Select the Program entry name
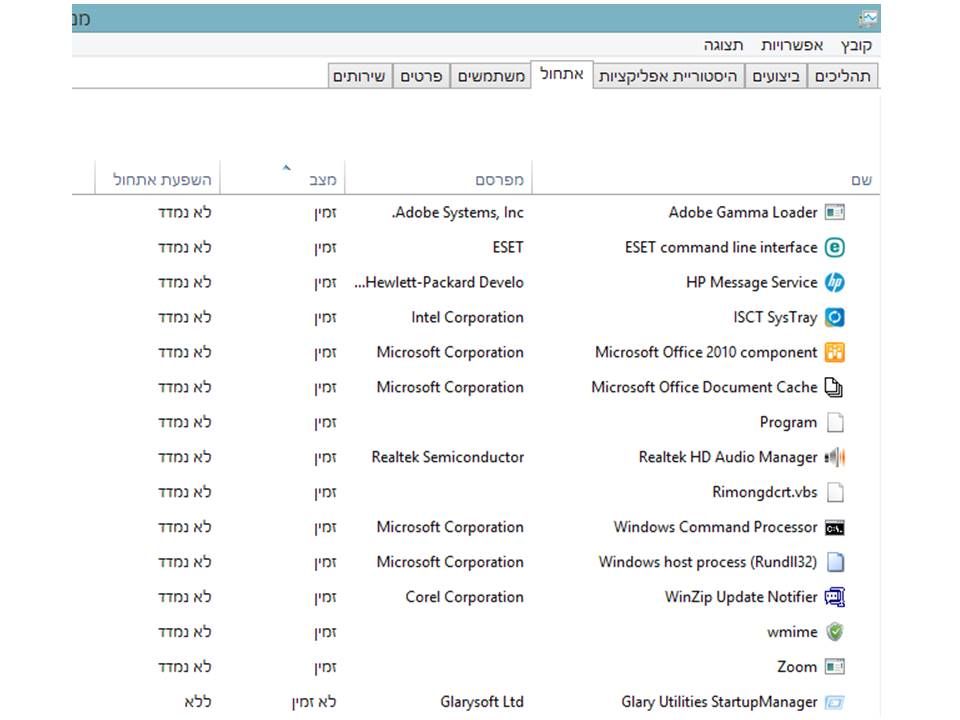960x720 pixels. click(789, 422)
